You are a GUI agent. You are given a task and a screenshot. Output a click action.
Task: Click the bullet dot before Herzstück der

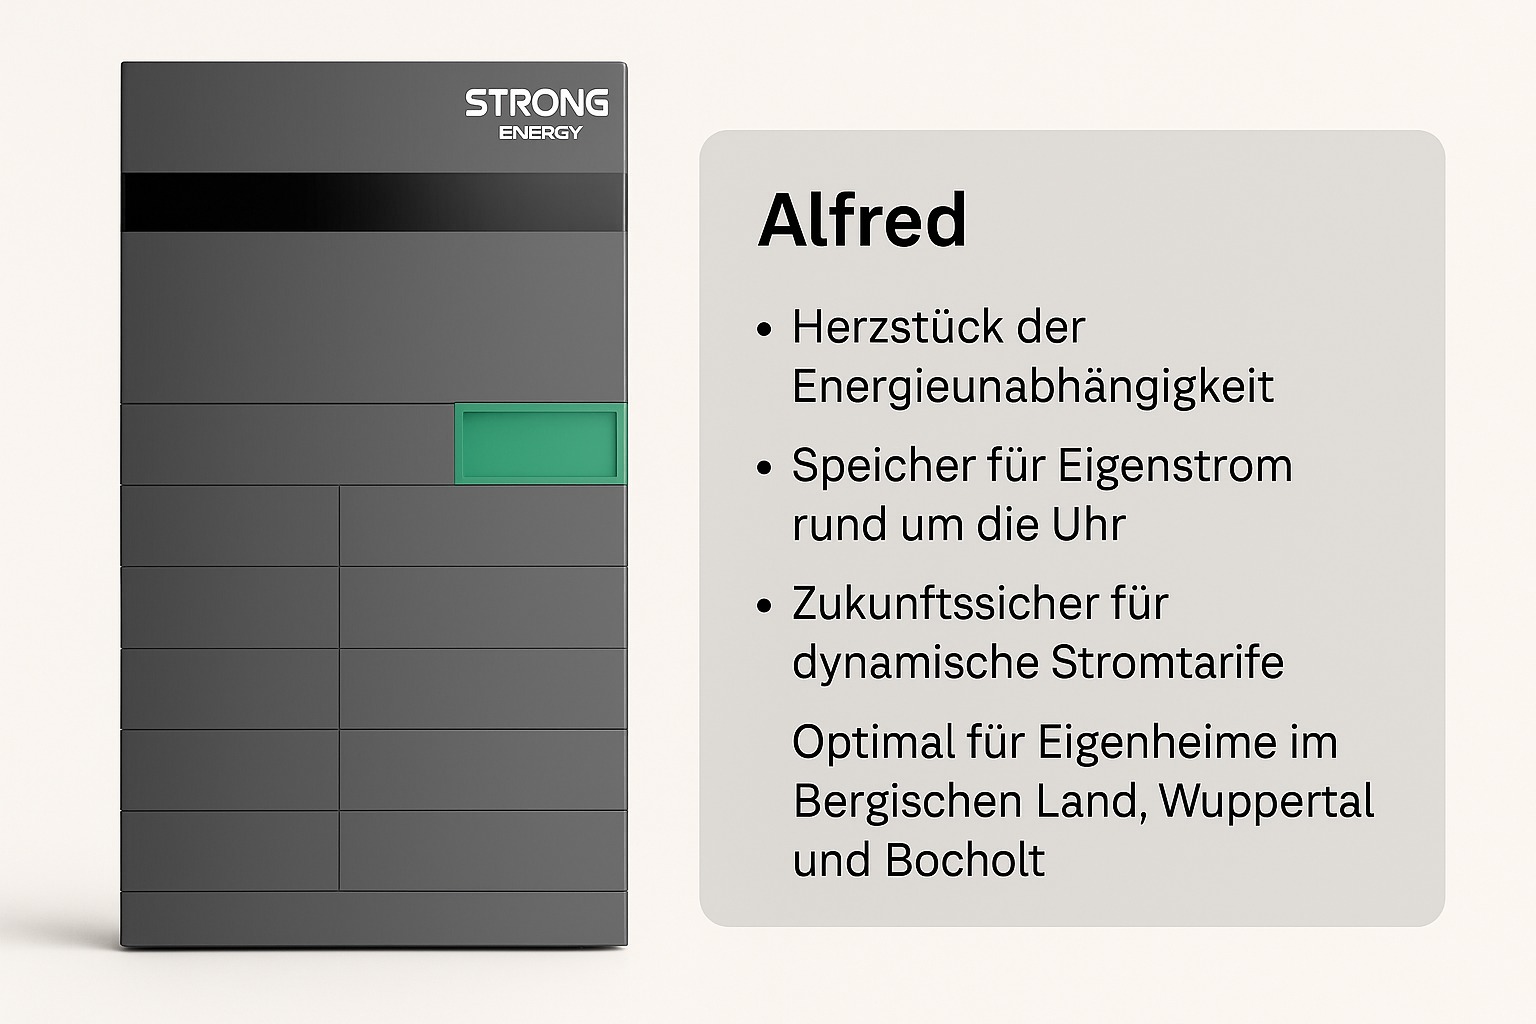click(766, 328)
